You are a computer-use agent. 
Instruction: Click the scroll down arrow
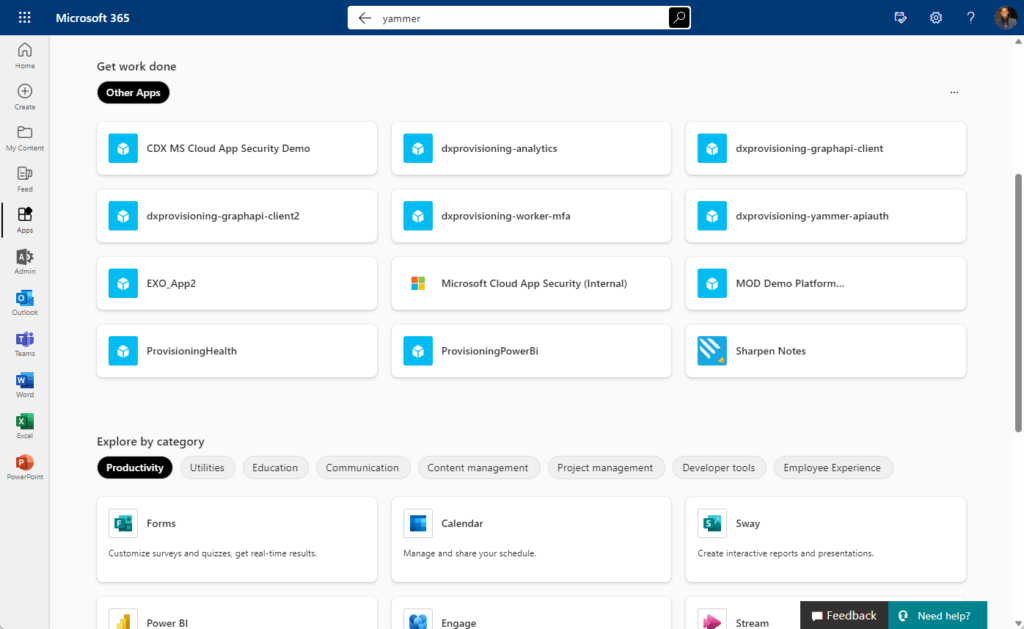tap(1018, 623)
